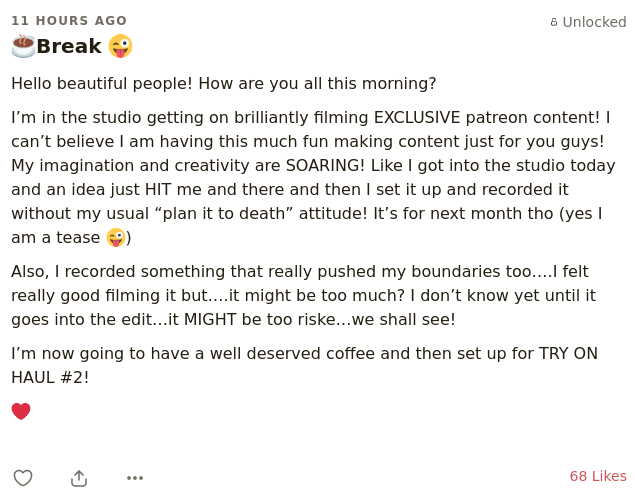Click the red heart emoji ending the post
The width and height of the screenshot is (635, 494).
(x=21, y=411)
